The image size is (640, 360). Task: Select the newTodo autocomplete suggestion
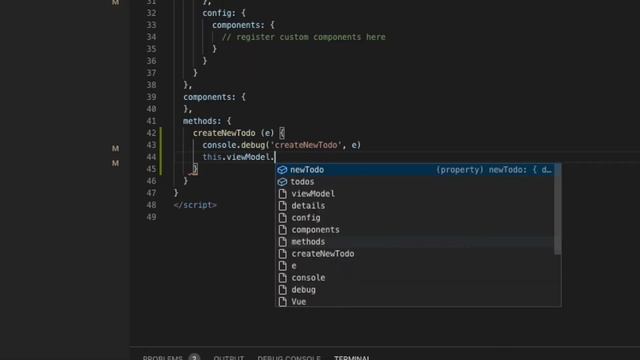pos(416,170)
